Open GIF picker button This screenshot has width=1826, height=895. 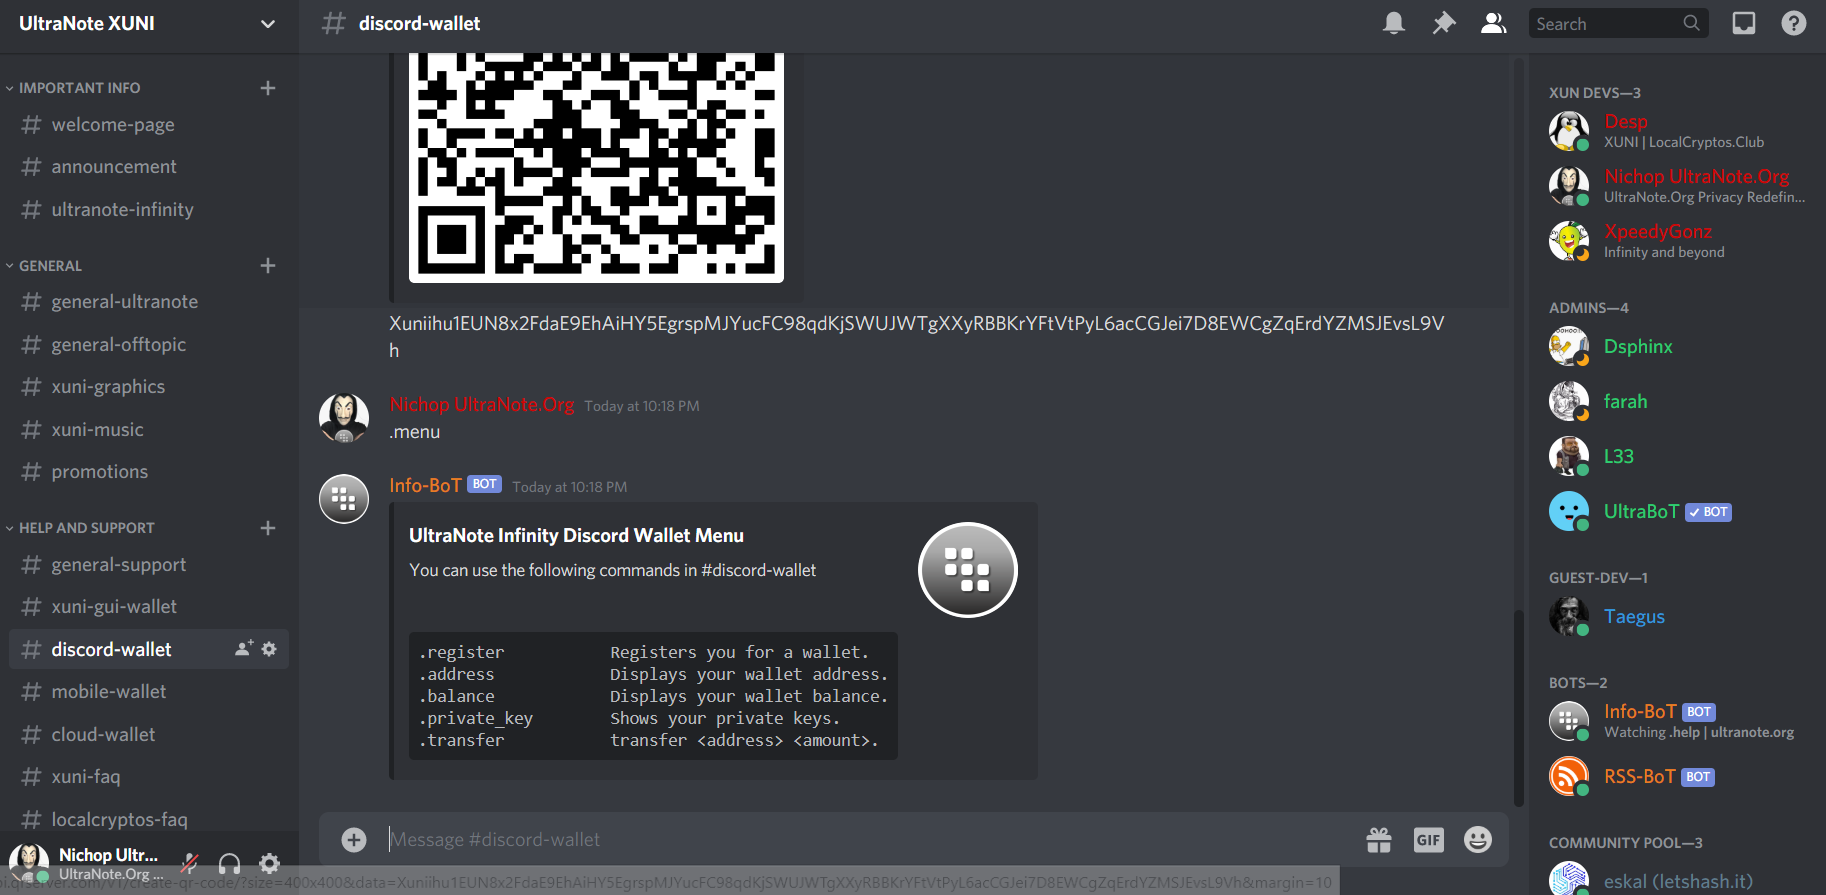coord(1429,840)
